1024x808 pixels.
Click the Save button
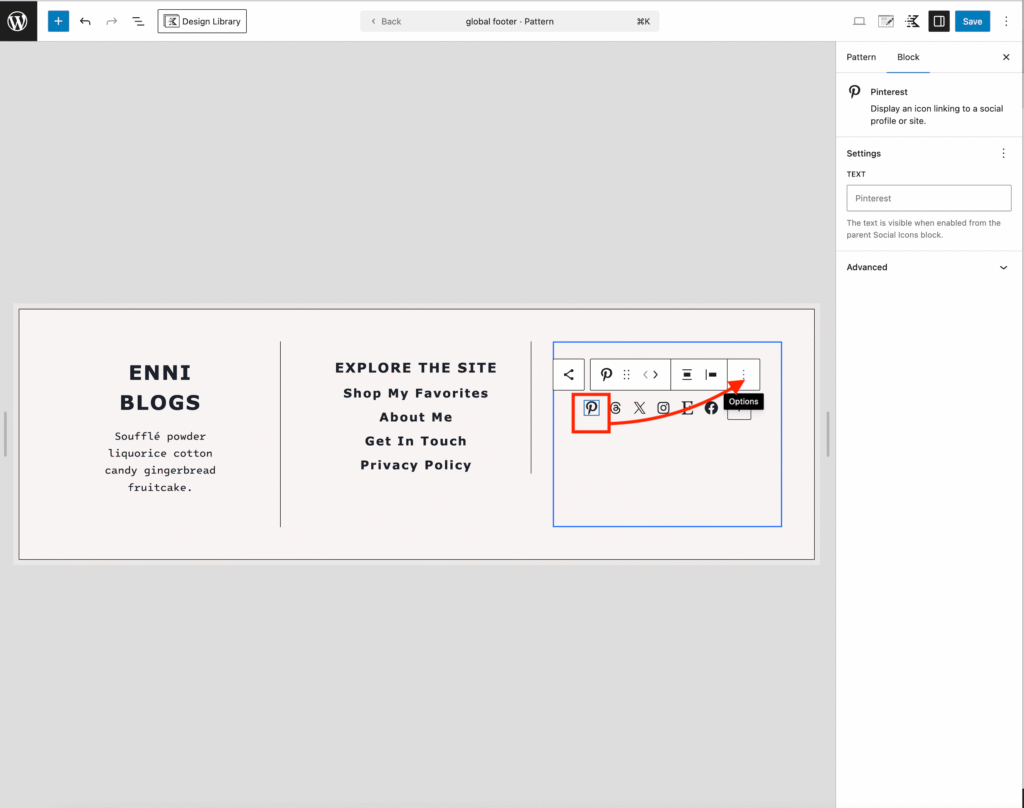[972, 21]
